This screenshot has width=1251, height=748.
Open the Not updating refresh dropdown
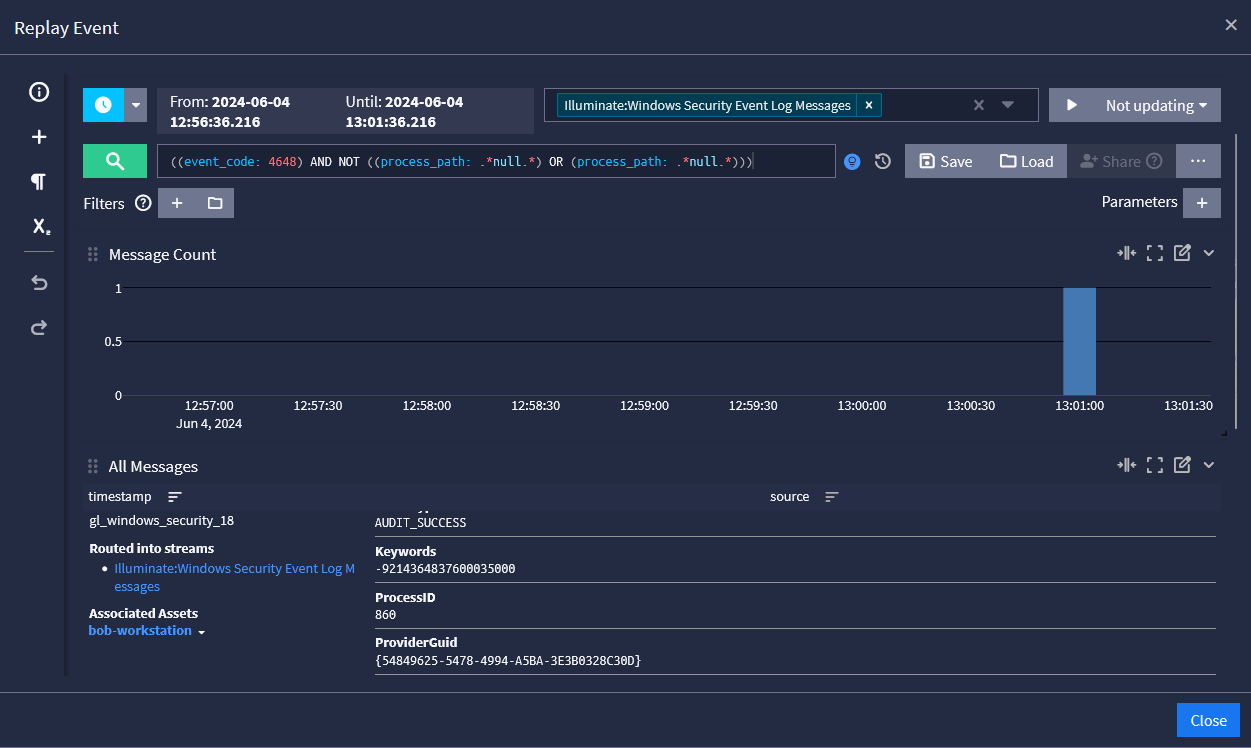[x=1156, y=105]
